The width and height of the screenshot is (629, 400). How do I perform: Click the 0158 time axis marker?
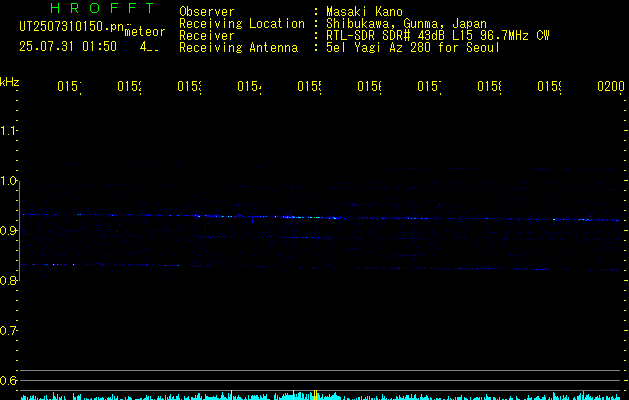pos(489,87)
